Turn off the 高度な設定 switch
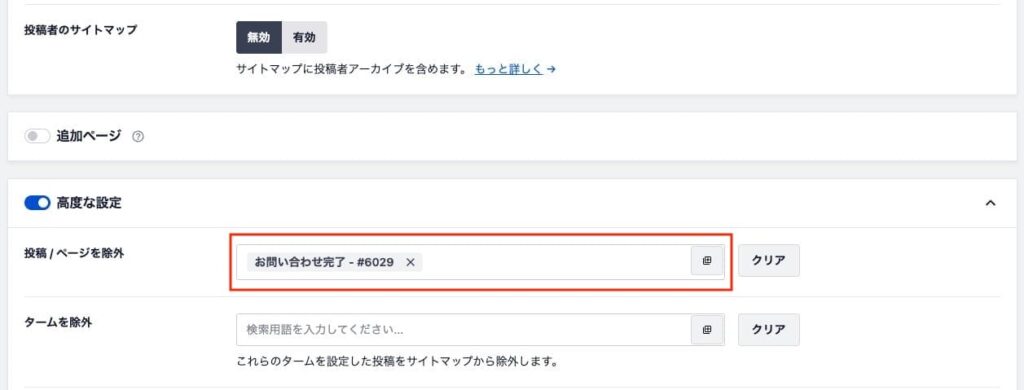The image size is (1024, 390). coord(37,203)
